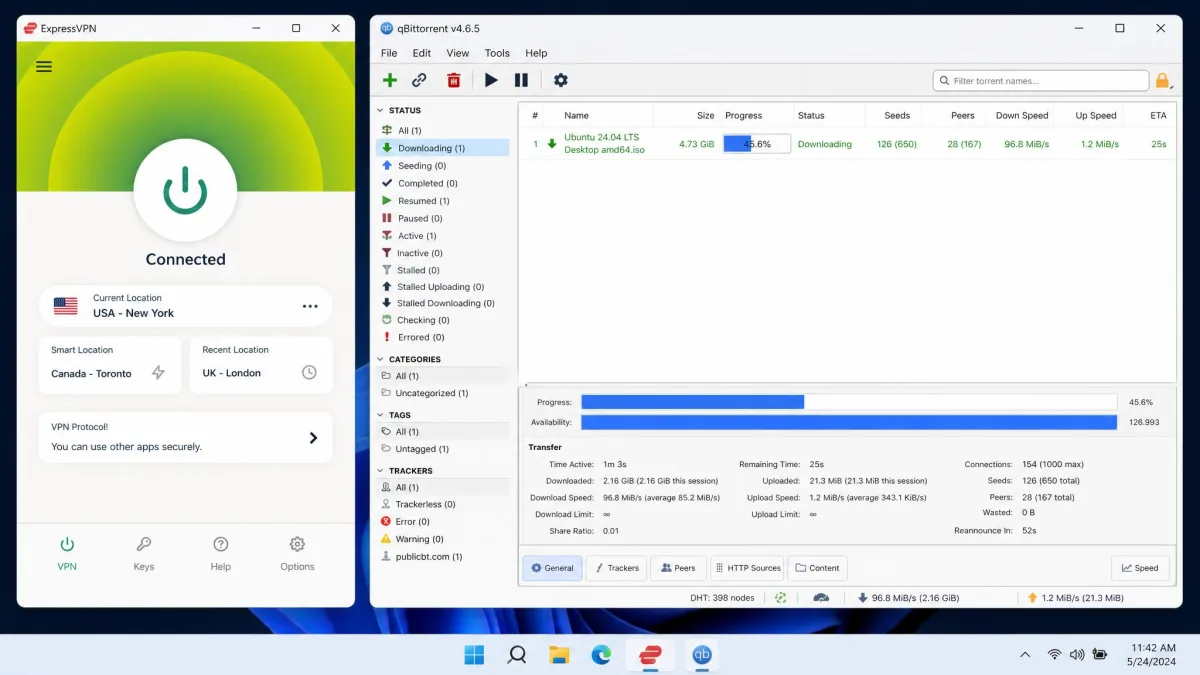The image size is (1200, 675).
Task: Sort by the Down Speed column header
Action: tap(1022, 115)
